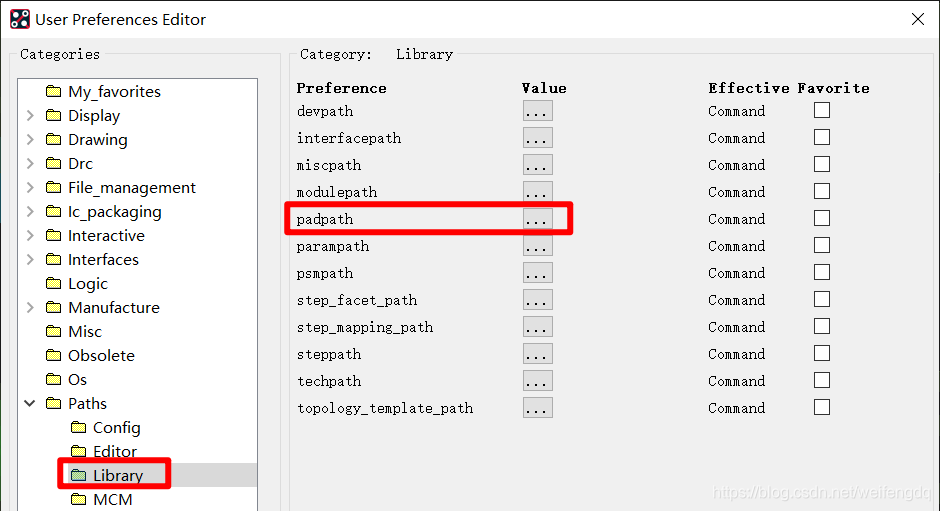Viewport: 940px width, 511px height.
Task: Open the steppath value editor button
Action: pos(537,354)
